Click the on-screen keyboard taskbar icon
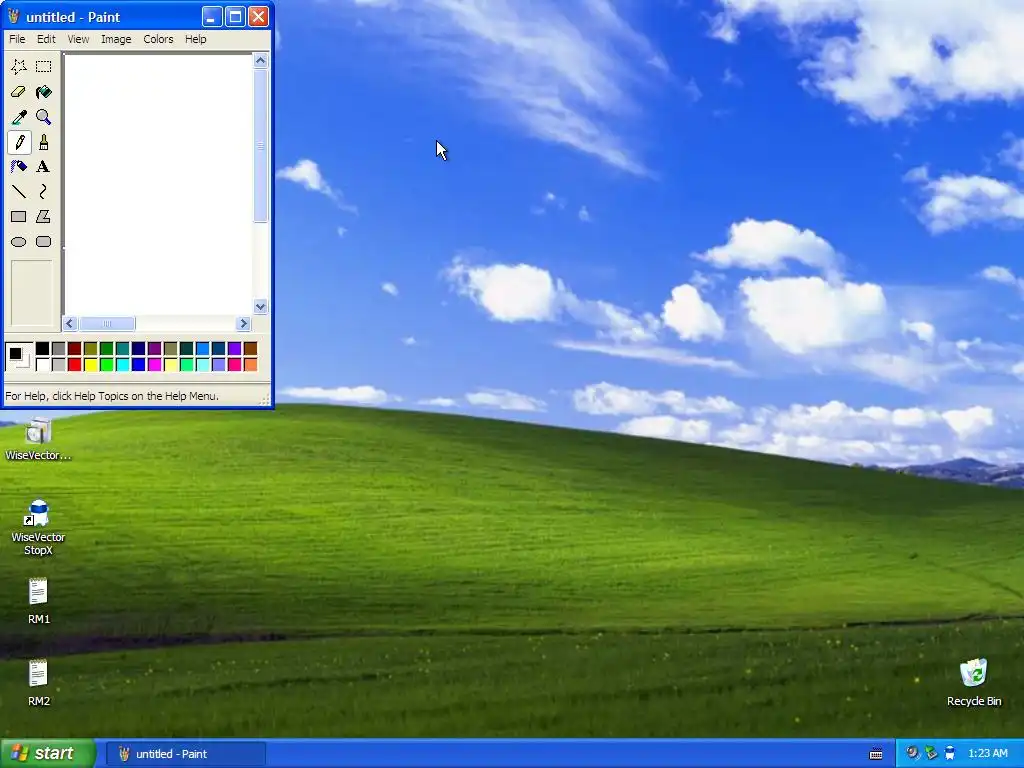The width and height of the screenshot is (1024, 768). 876,754
